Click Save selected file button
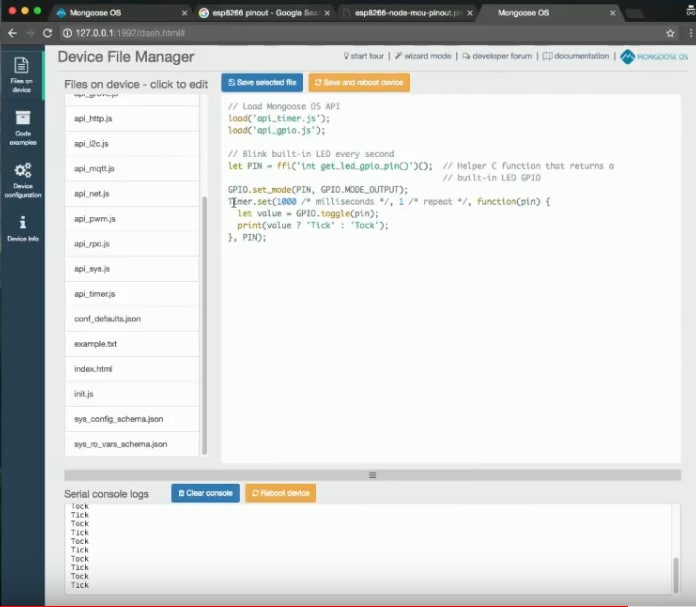This screenshot has height=607, width=696. (262, 83)
